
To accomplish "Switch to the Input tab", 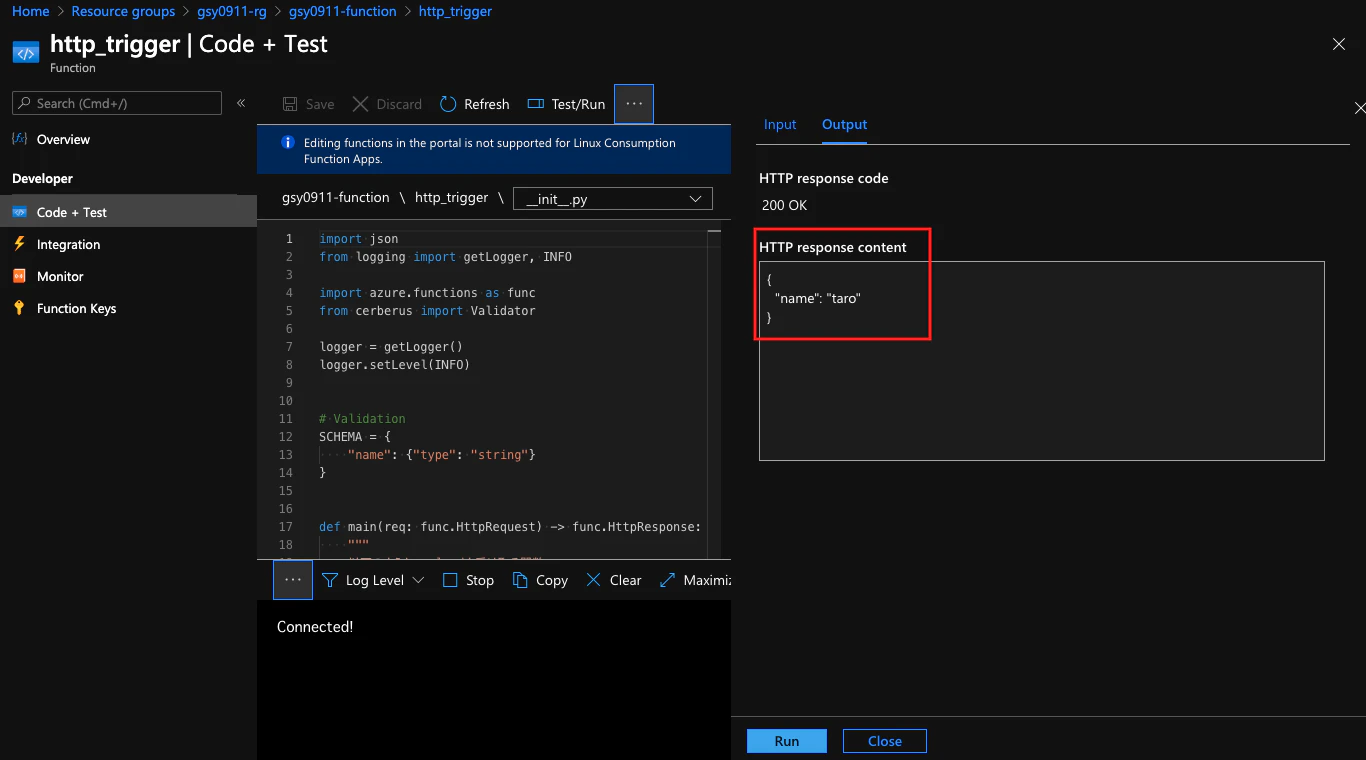I will [780, 124].
